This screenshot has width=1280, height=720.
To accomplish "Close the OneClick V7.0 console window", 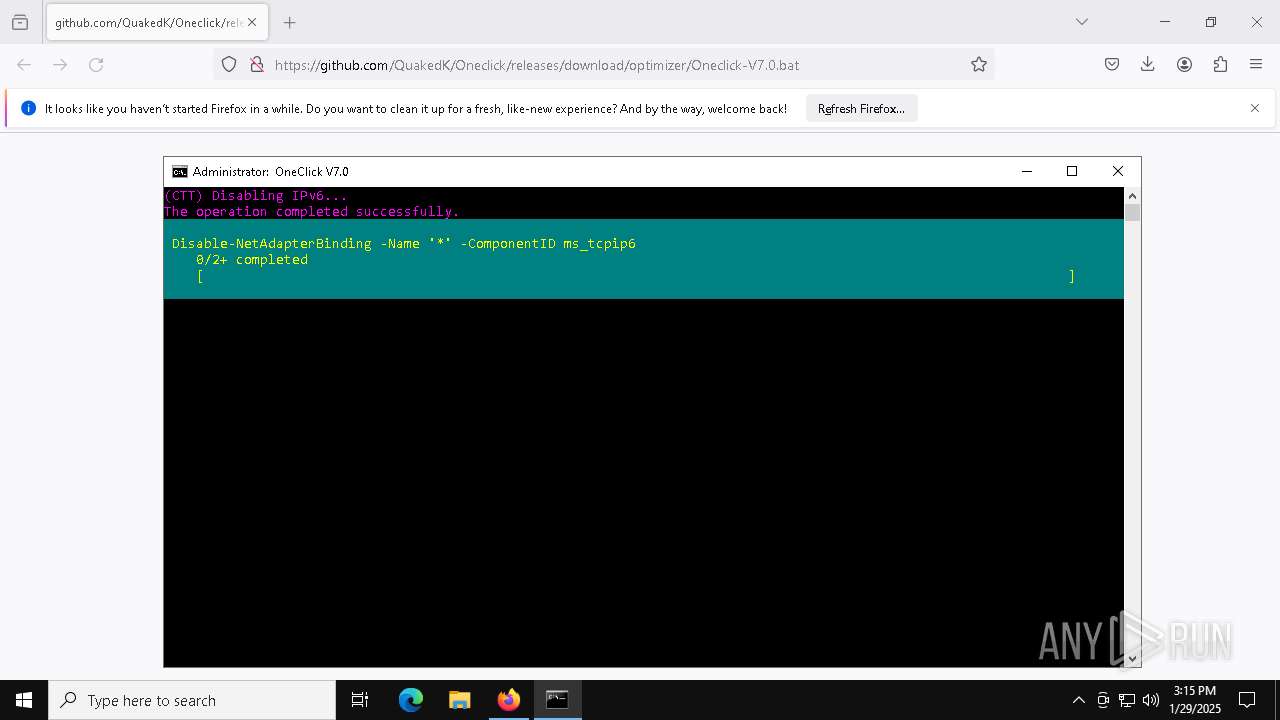I will 1118,172.
